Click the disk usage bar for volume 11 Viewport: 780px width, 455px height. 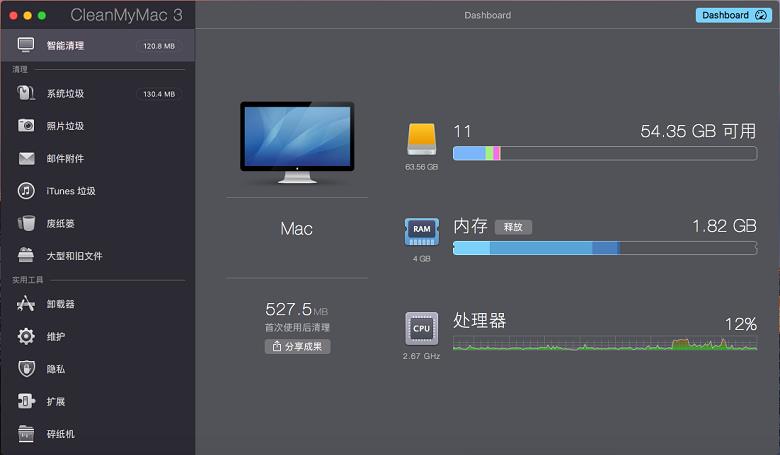605,153
